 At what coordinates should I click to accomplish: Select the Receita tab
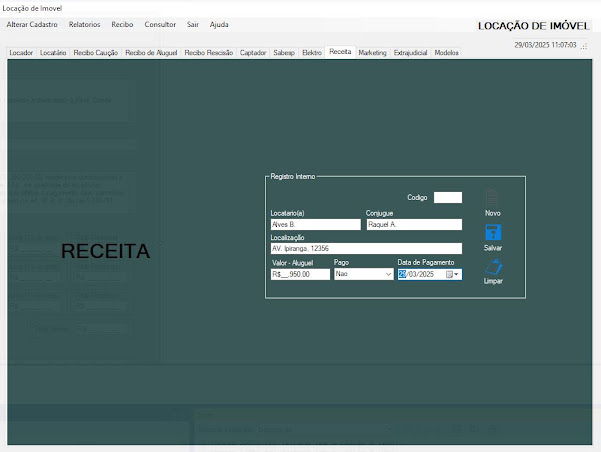click(340, 52)
